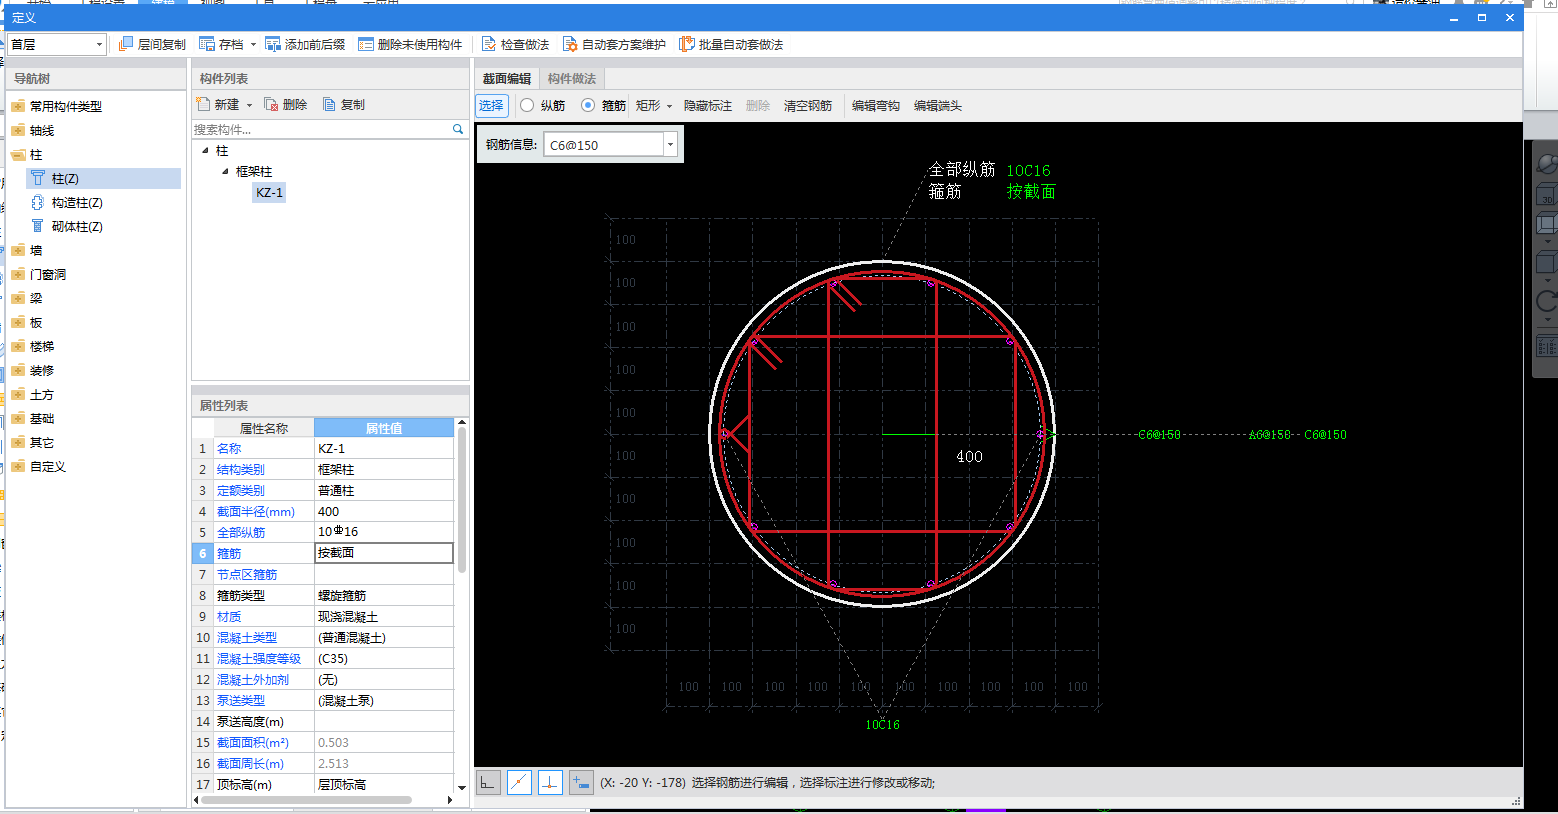Viewport: 1558px width, 814px height.
Task: Select 砌体柱(Z) icon in navigation tree
Action: [37, 226]
